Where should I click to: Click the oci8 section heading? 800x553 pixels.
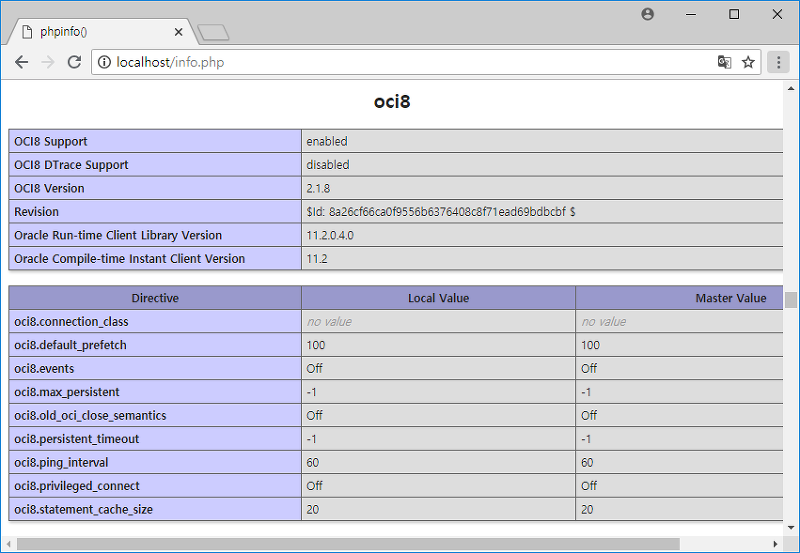coord(392,102)
